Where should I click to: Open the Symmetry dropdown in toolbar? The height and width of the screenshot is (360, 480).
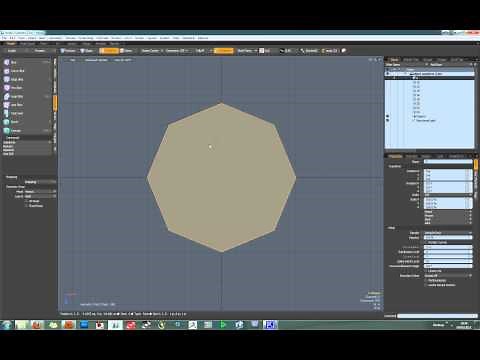click(178, 51)
